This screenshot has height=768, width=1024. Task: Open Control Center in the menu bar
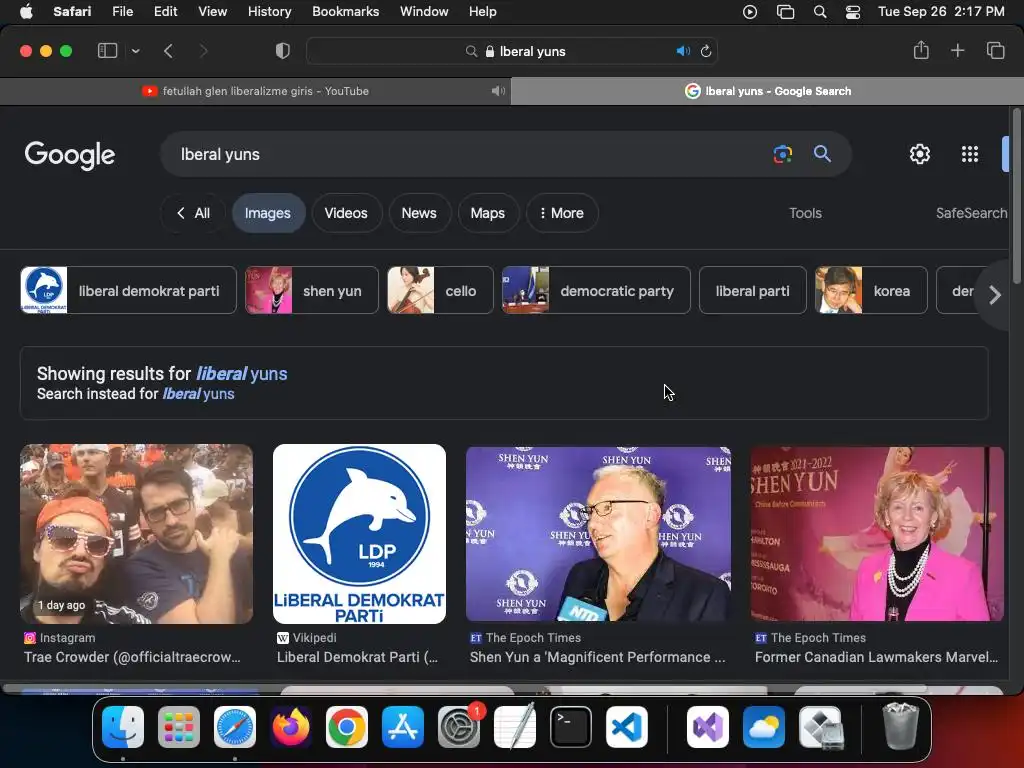point(852,12)
